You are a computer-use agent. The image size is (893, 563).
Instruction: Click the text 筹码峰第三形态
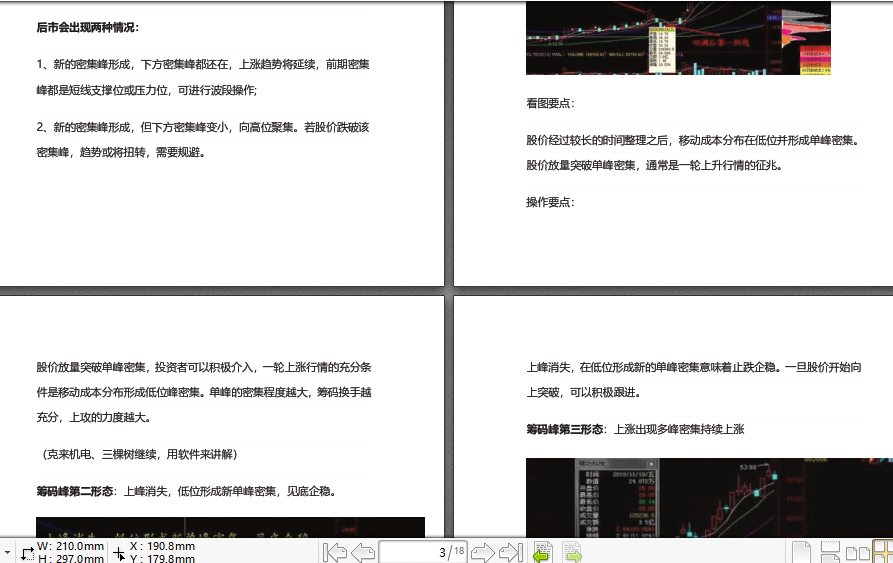pyautogui.click(x=565, y=429)
